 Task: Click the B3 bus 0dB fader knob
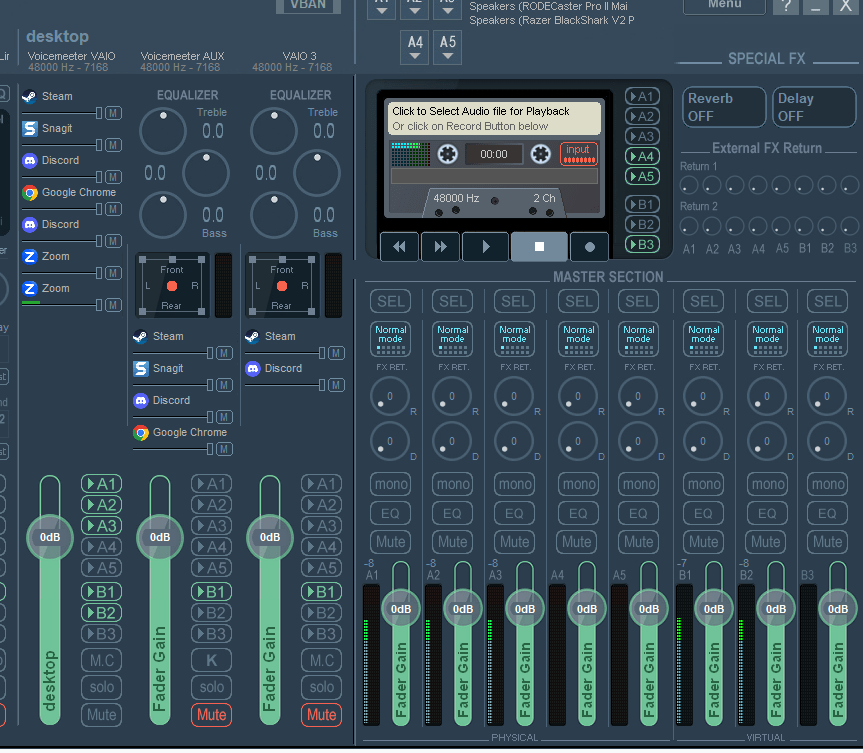(x=838, y=609)
